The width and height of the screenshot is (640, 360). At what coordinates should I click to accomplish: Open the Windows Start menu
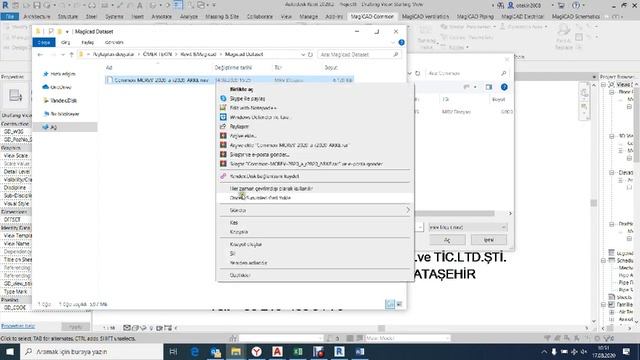point(10,351)
